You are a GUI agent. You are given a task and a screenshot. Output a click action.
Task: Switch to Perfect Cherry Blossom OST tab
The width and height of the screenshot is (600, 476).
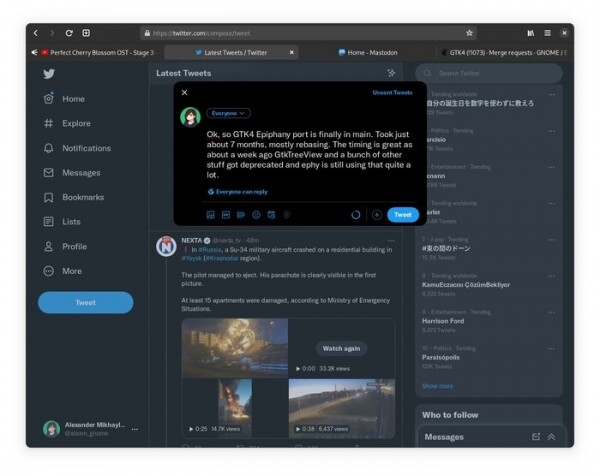tap(98, 52)
